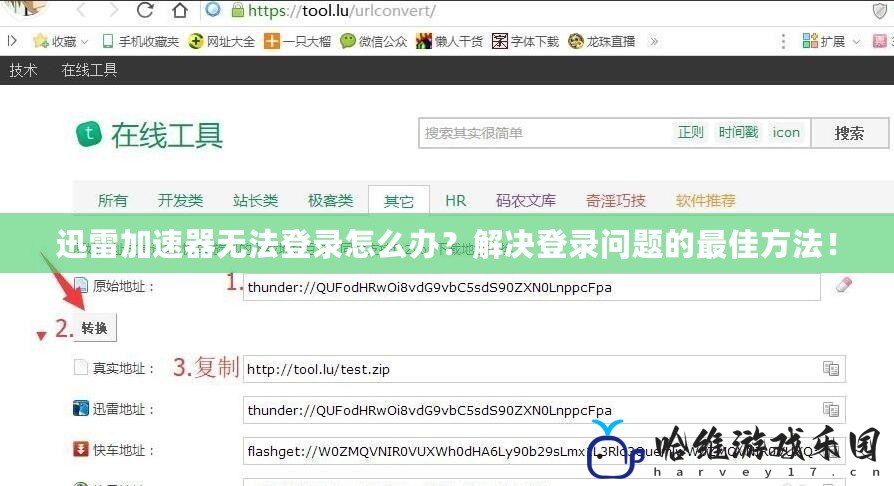Click the vertical dots bar menu
Image resolution: width=894 pixels, height=486 pixels.
tap(783, 42)
